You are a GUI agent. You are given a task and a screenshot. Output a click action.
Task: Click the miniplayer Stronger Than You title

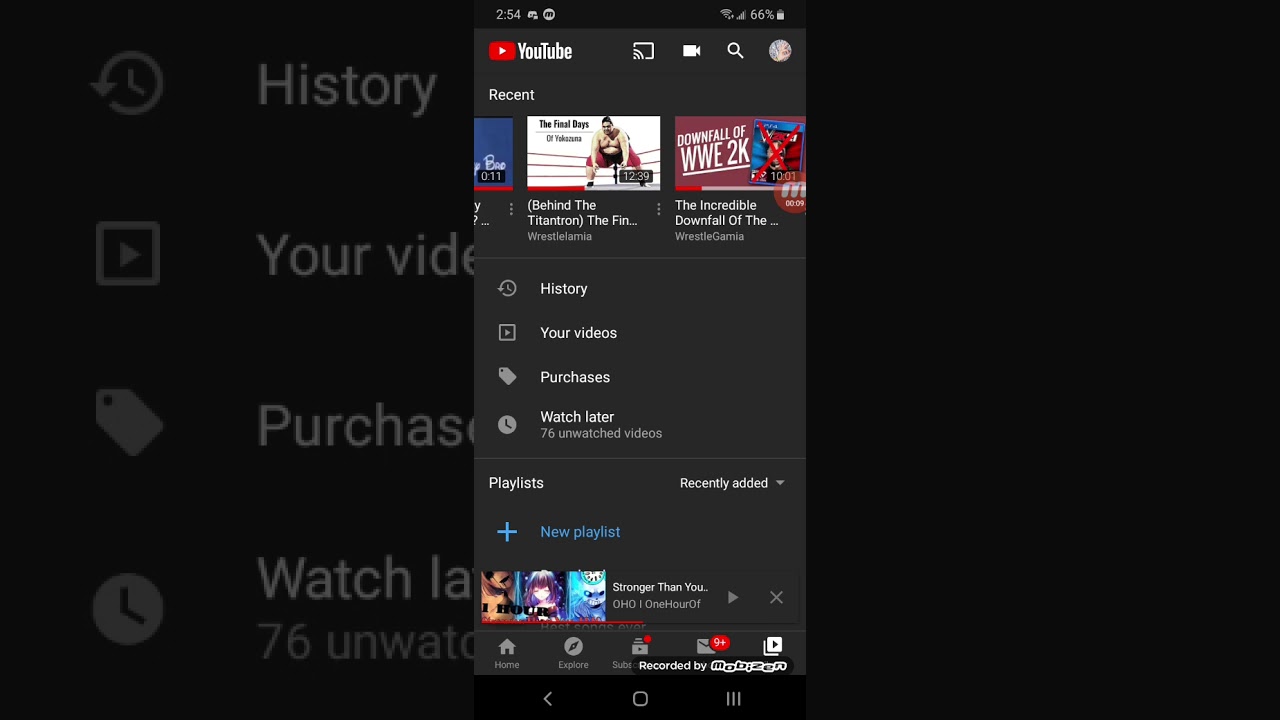660,587
